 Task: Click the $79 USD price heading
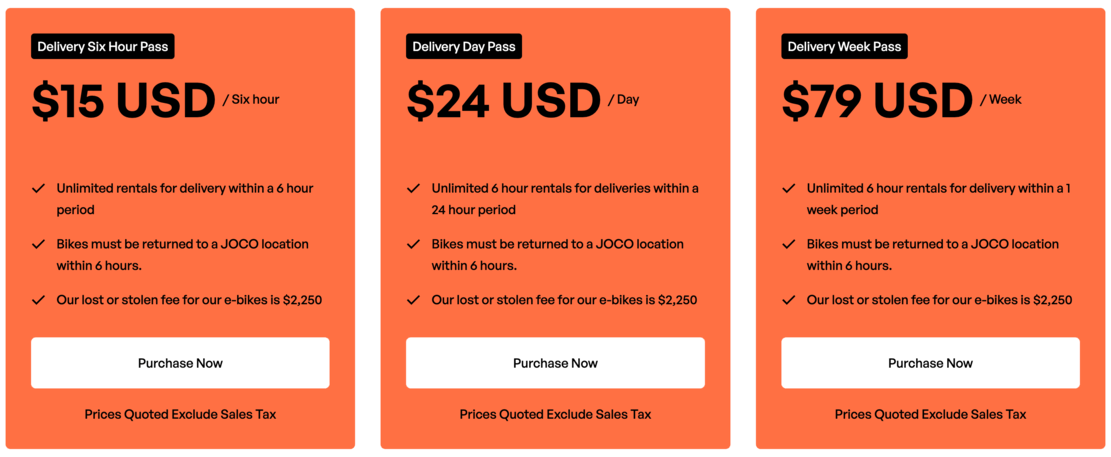point(877,100)
